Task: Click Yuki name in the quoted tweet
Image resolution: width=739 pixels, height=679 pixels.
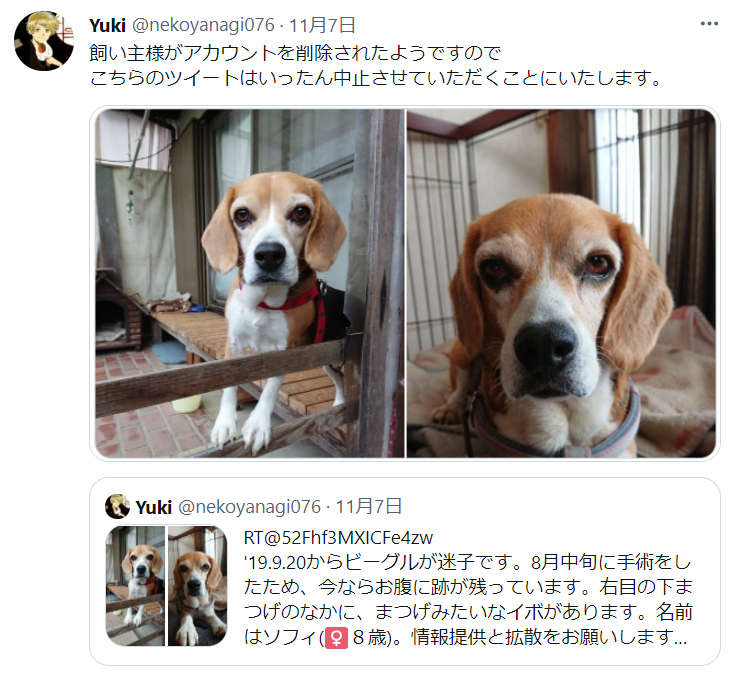Action: point(154,507)
